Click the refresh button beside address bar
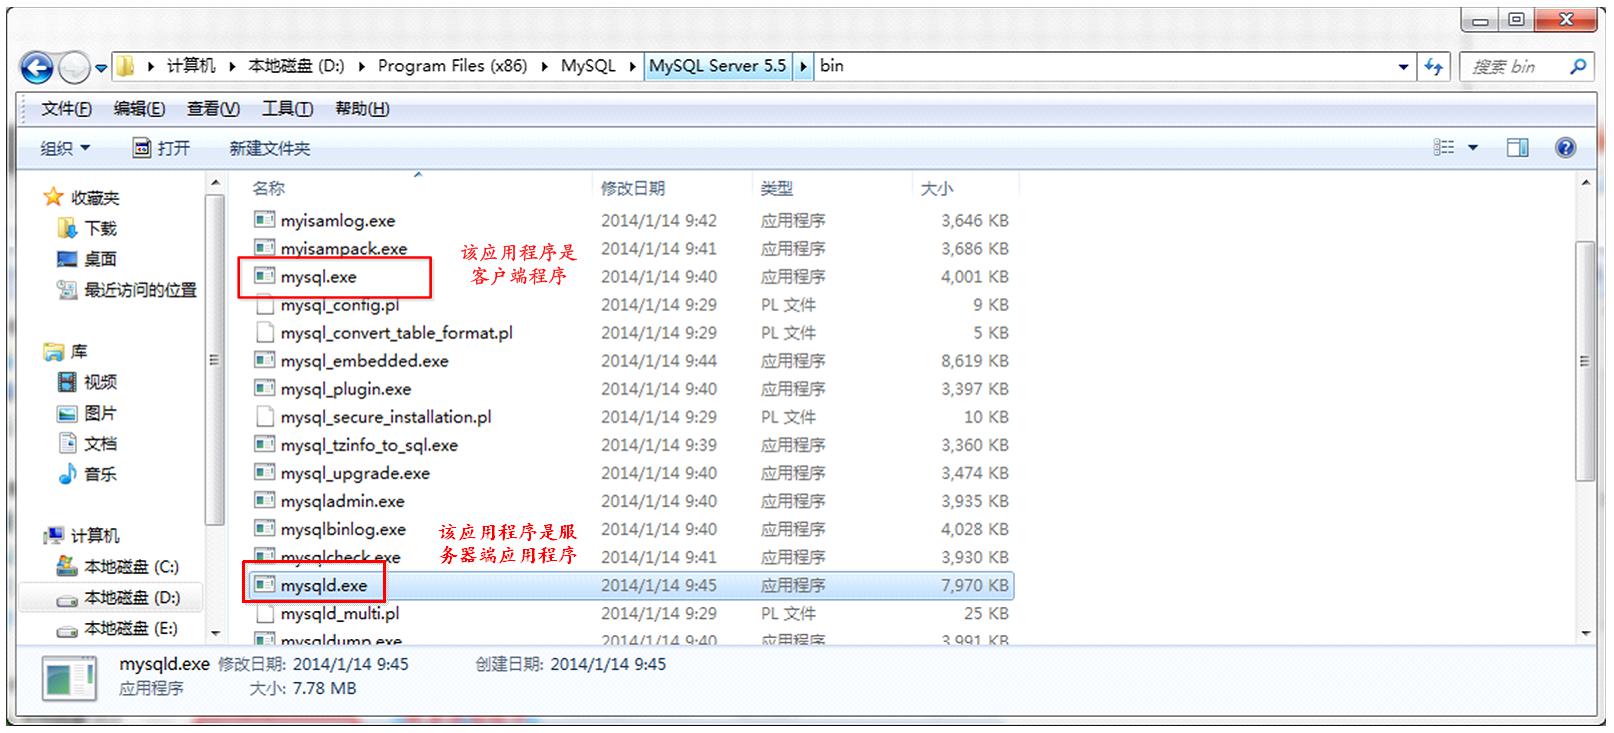The image size is (1614, 733). pyautogui.click(x=1434, y=67)
